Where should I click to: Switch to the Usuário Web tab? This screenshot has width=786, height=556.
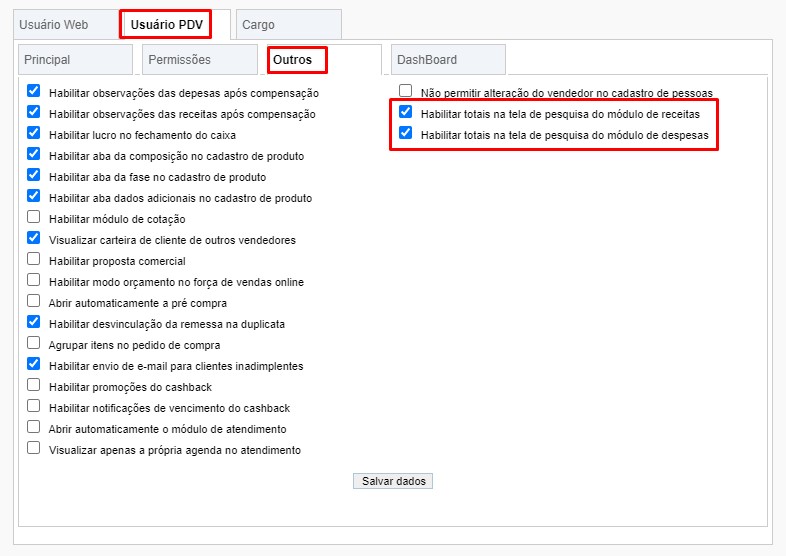(66, 25)
